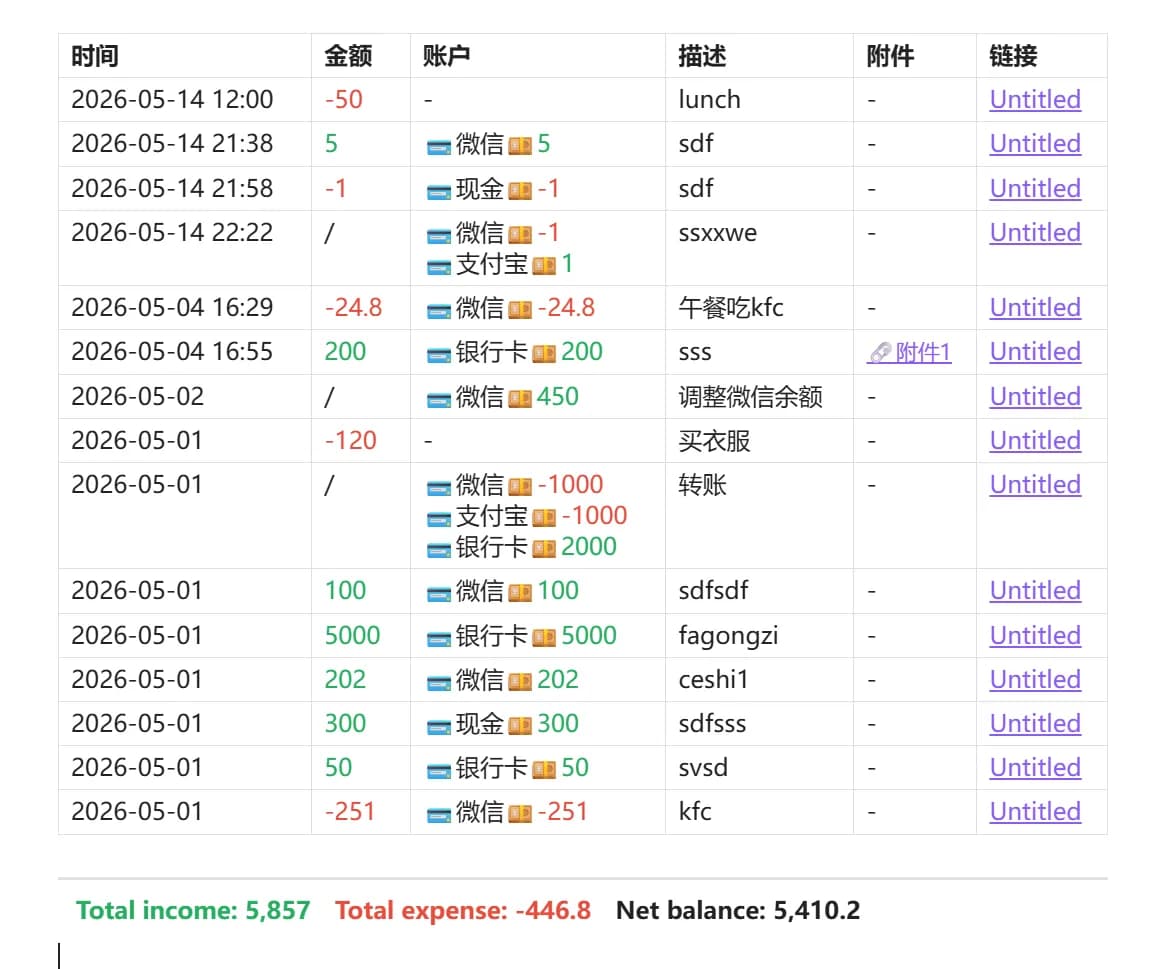
Task: Open the Untitled link in ssxxwe row
Action: tap(1035, 233)
